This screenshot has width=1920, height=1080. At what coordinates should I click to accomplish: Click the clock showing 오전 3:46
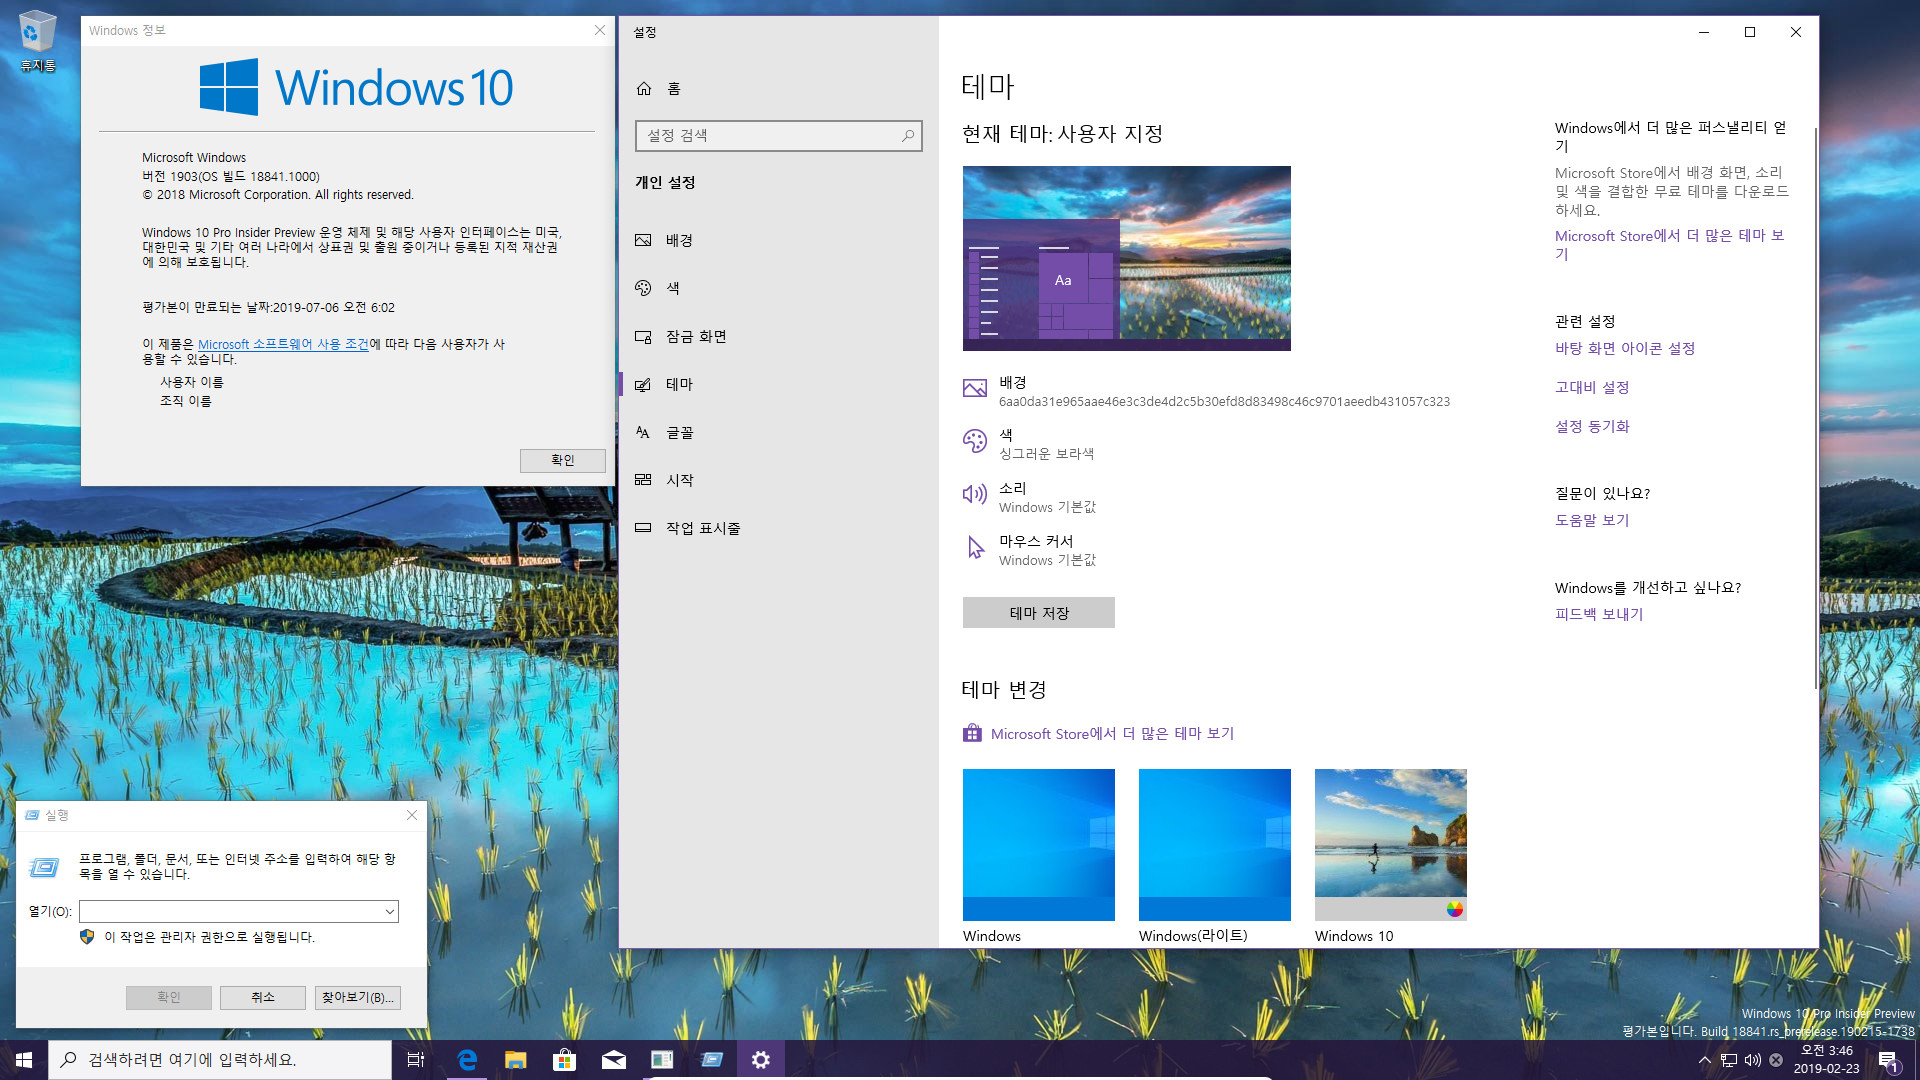coord(1826,1060)
